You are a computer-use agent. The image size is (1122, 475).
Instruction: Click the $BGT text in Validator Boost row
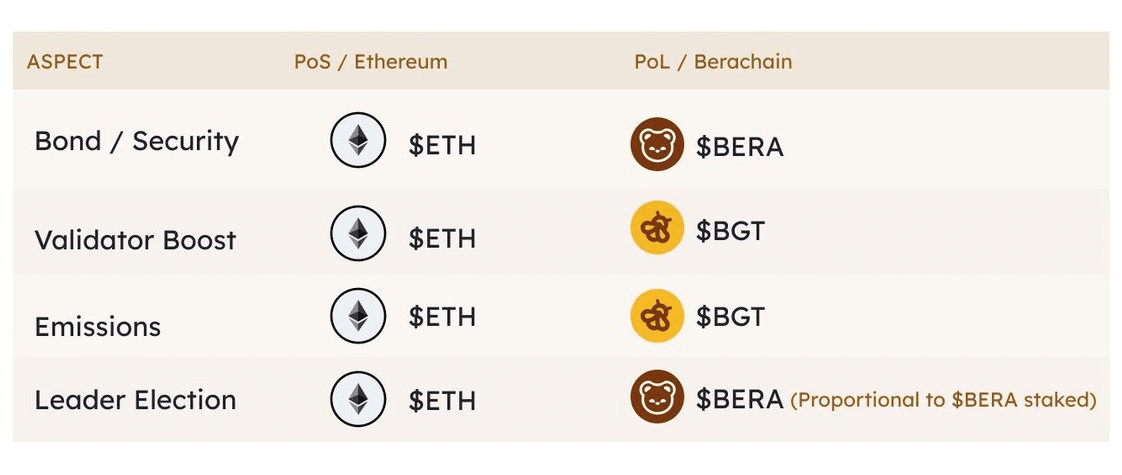730,231
